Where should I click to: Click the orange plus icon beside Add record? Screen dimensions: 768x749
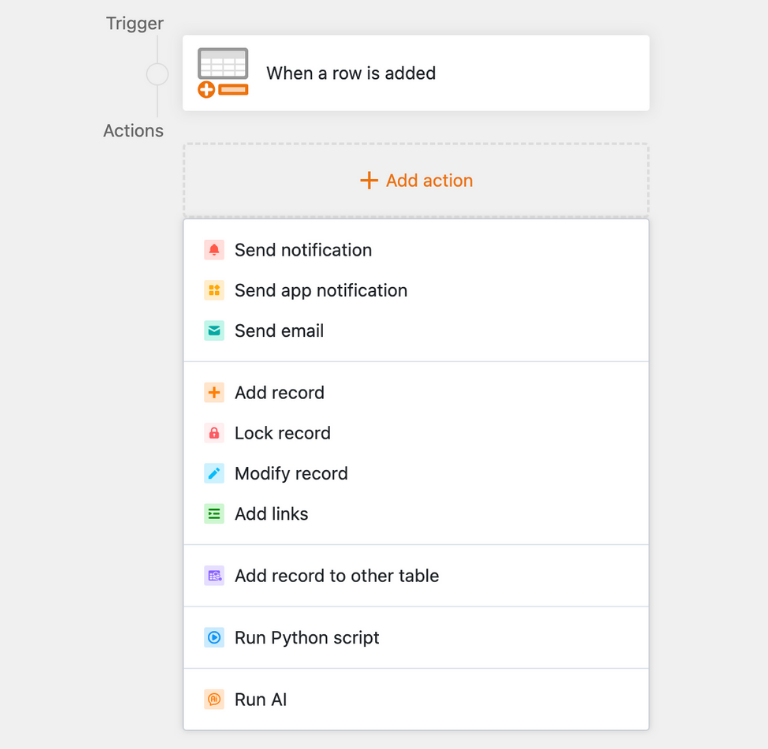(214, 393)
